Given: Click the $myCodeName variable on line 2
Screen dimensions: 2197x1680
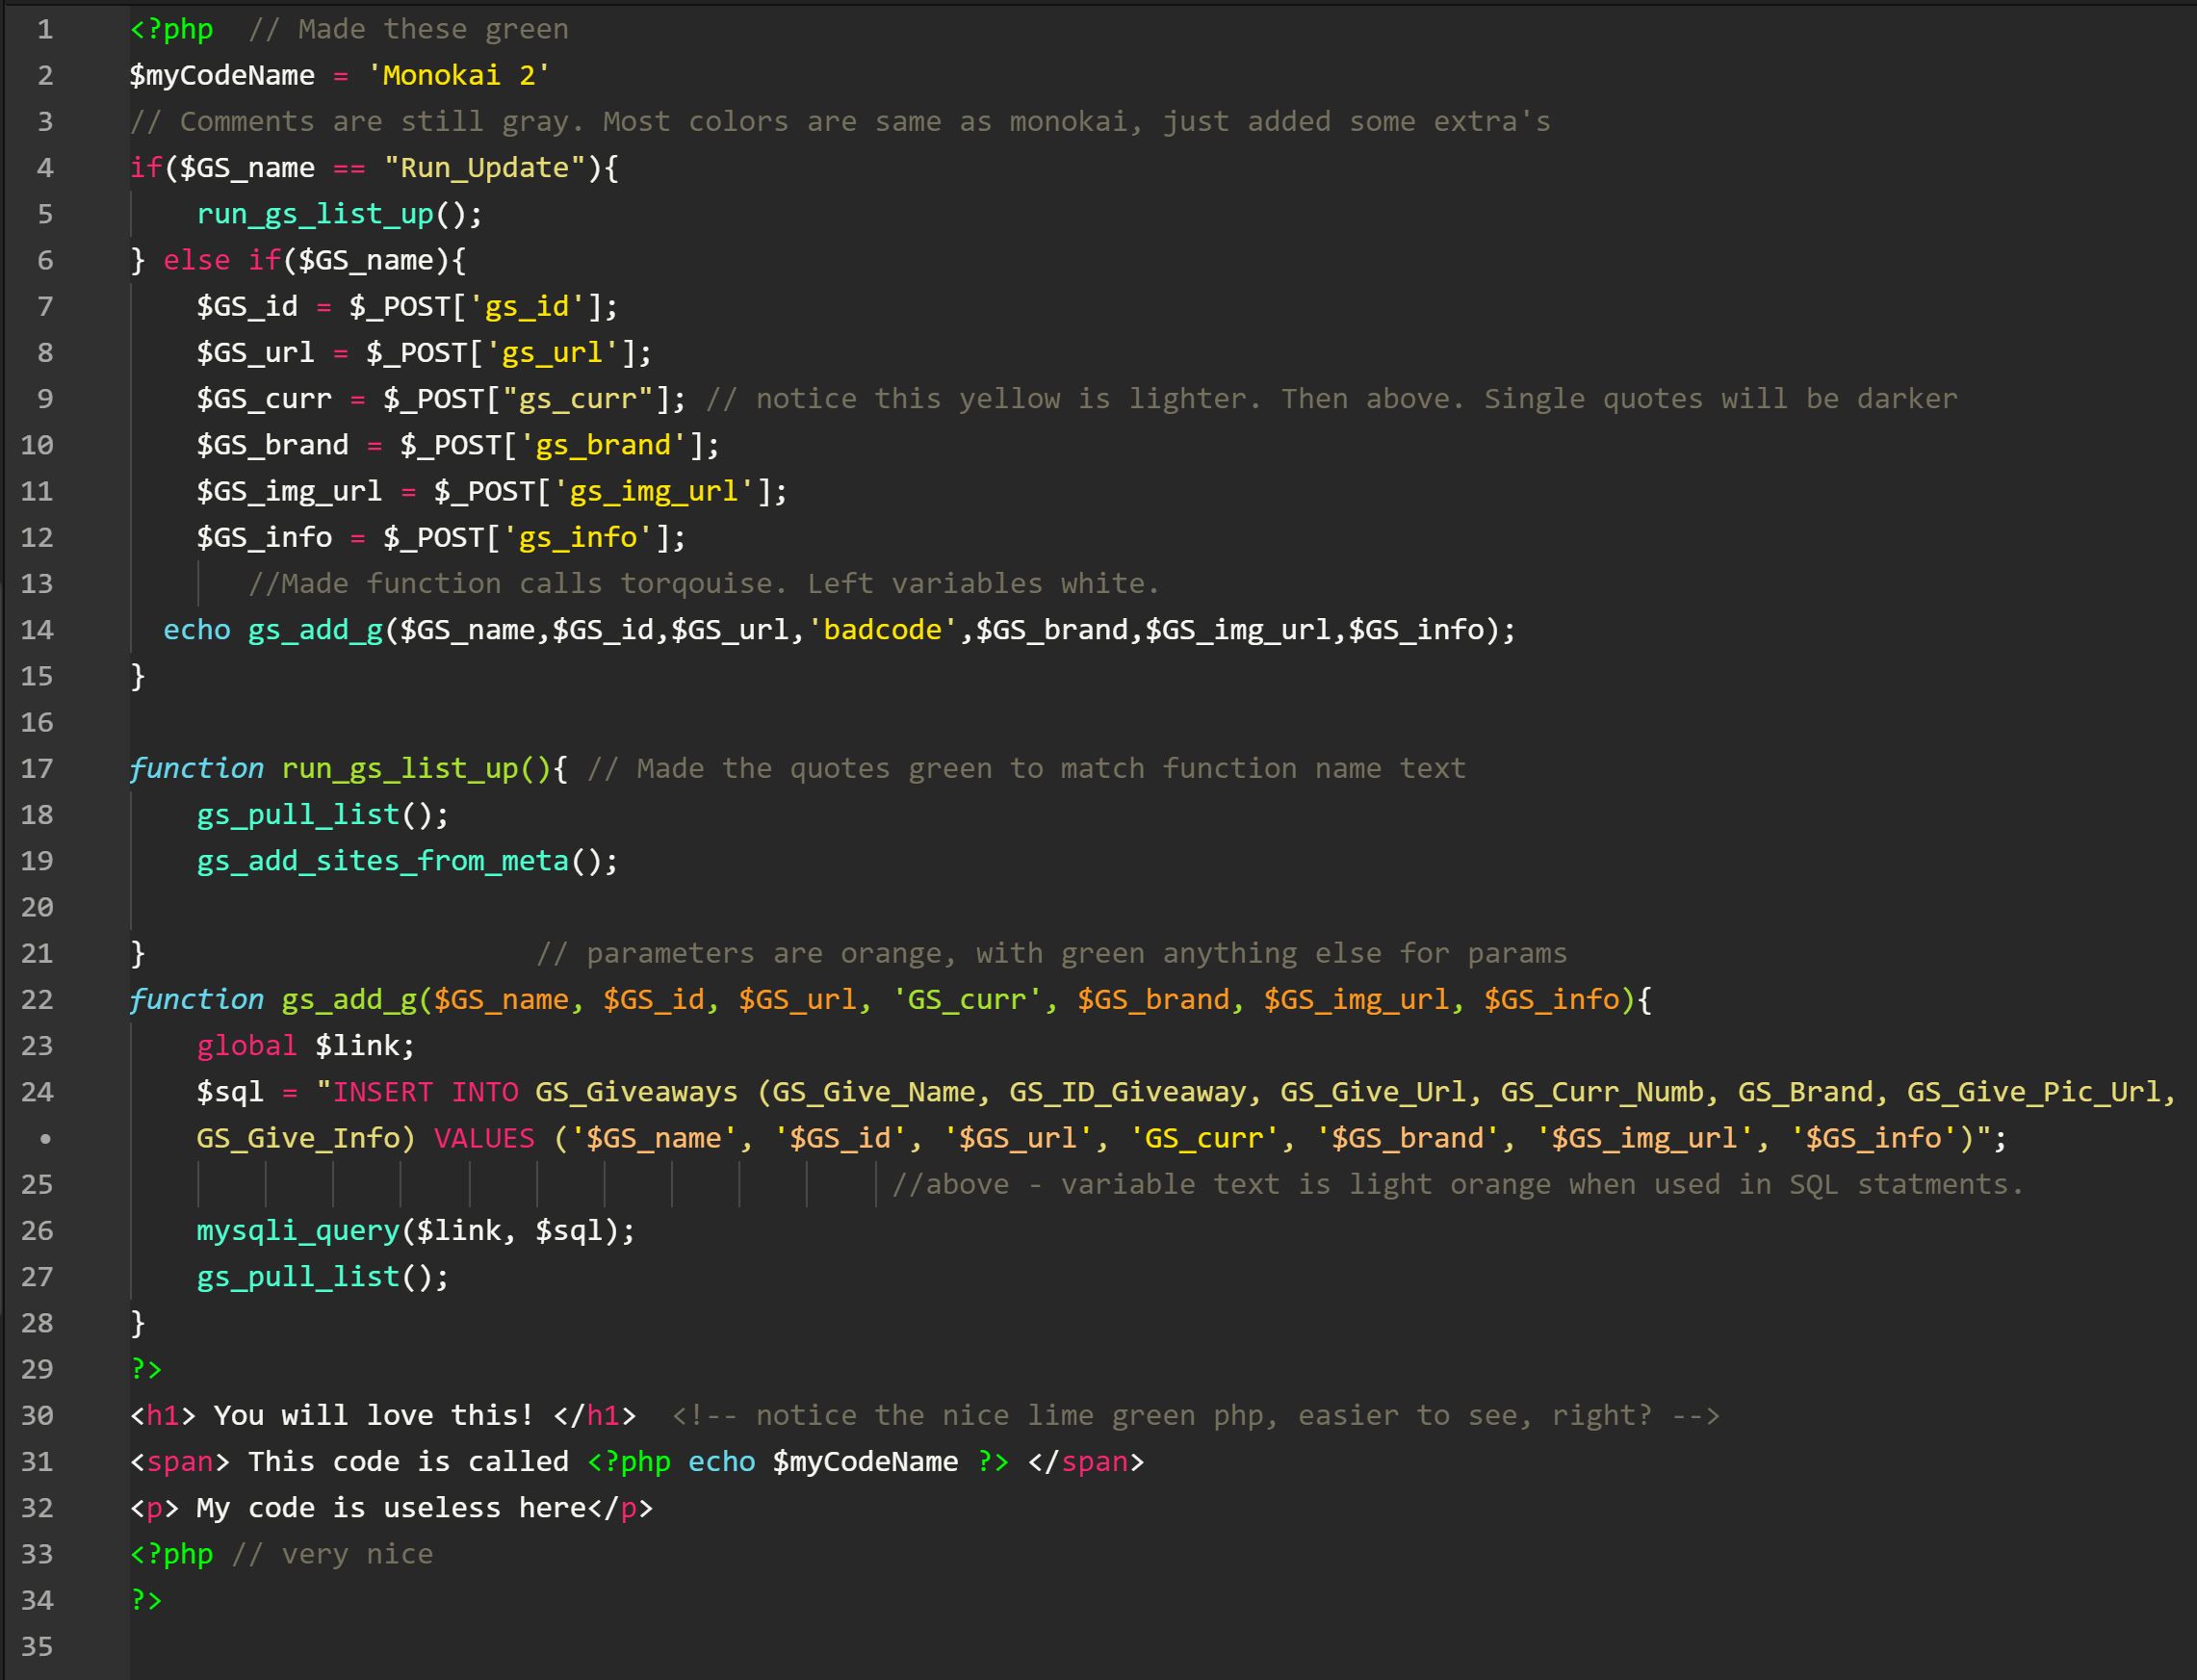Looking at the screenshot, I should pos(222,75).
